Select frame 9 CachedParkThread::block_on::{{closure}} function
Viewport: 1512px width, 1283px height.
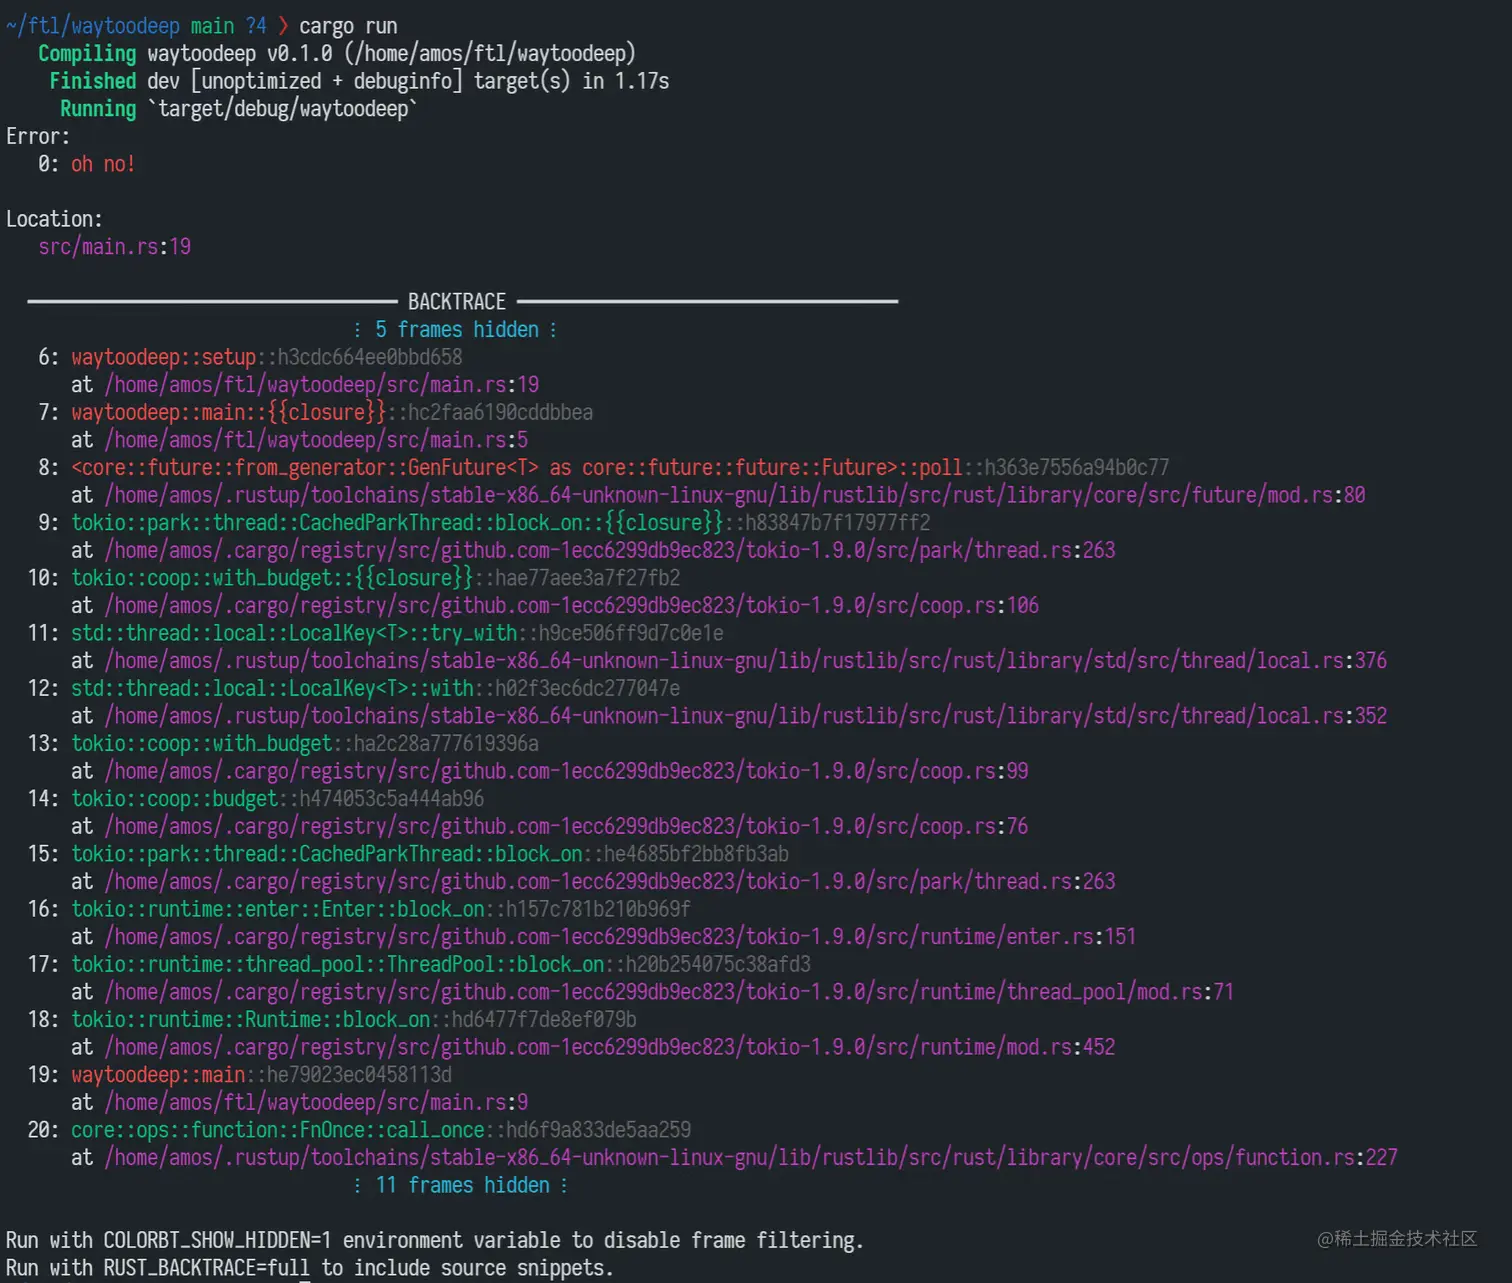click(397, 523)
